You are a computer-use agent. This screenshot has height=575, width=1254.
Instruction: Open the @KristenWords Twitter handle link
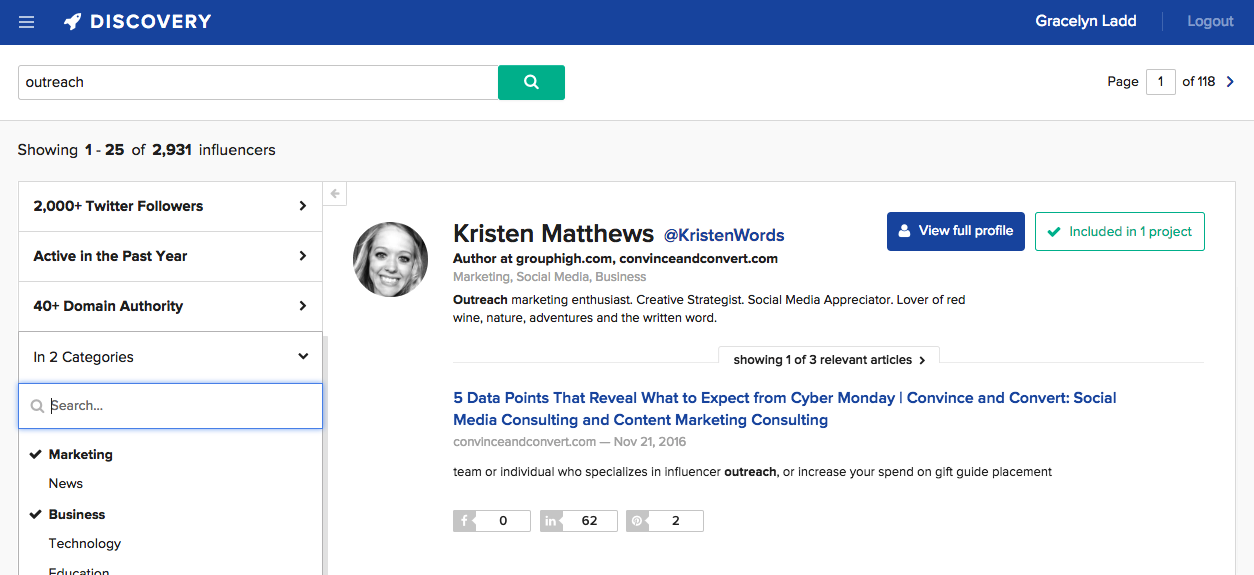(724, 236)
